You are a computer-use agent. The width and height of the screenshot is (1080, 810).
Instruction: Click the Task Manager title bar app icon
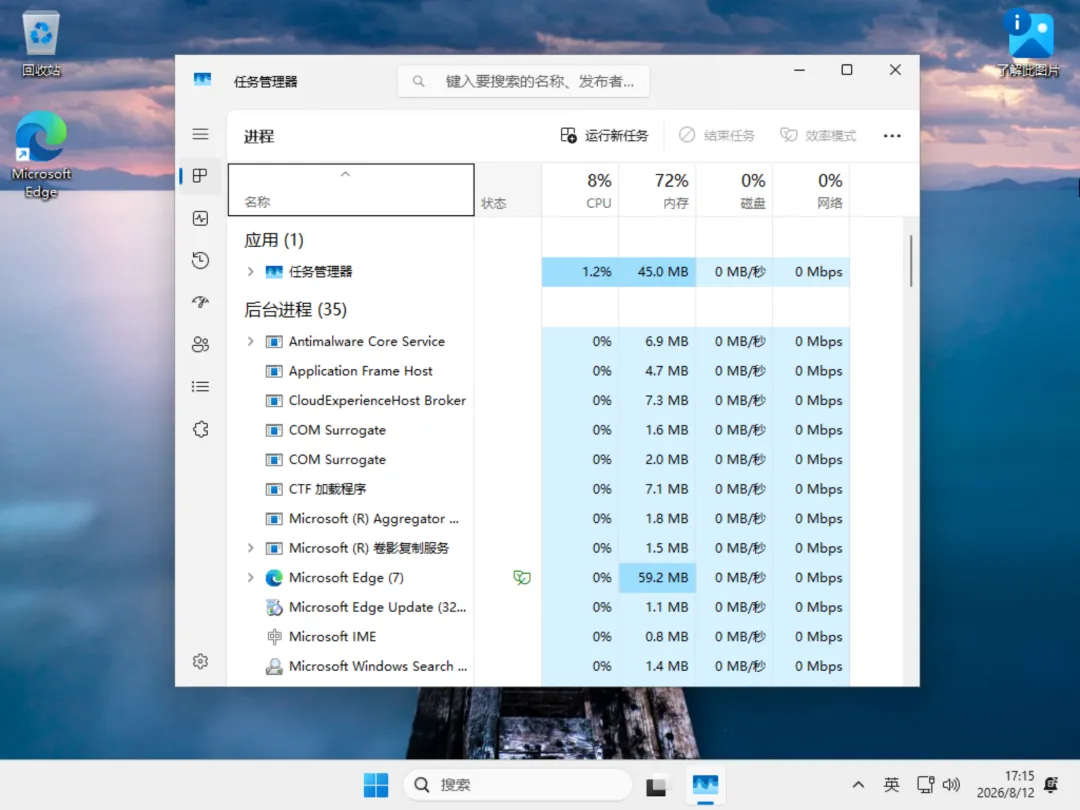[202, 80]
